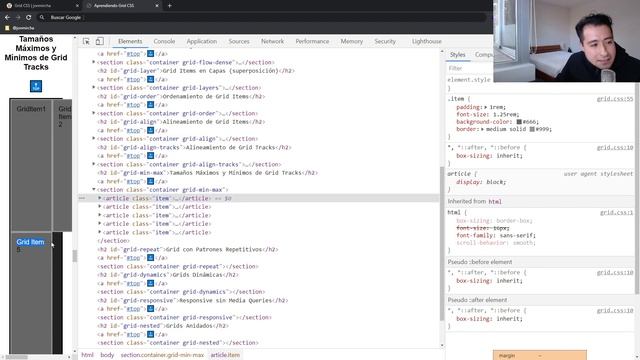Select the grid-repeat h2 element row
Screen dimensions: 640x360
(x=187, y=249)
